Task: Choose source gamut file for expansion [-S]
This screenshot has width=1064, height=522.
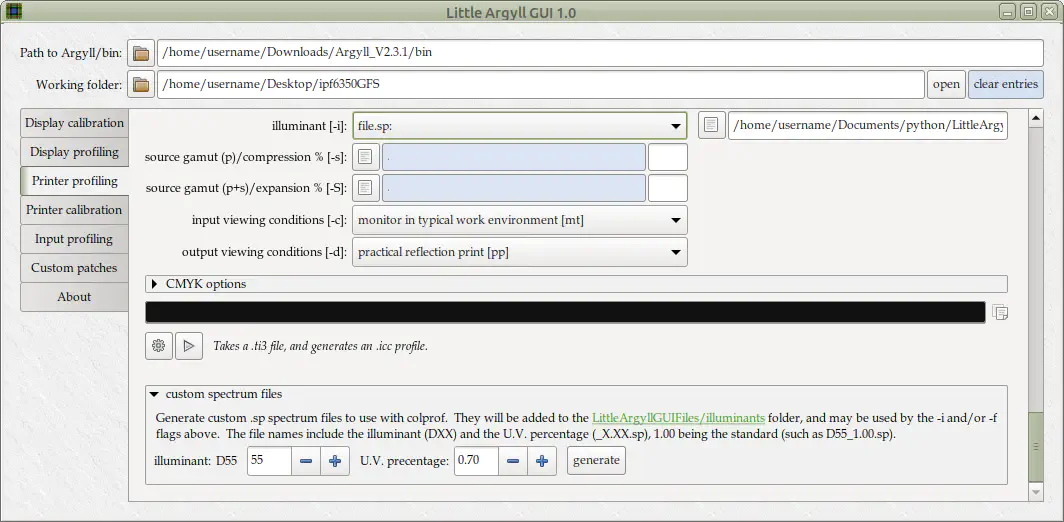Action: pyautogui.click(x=365, y=189)
